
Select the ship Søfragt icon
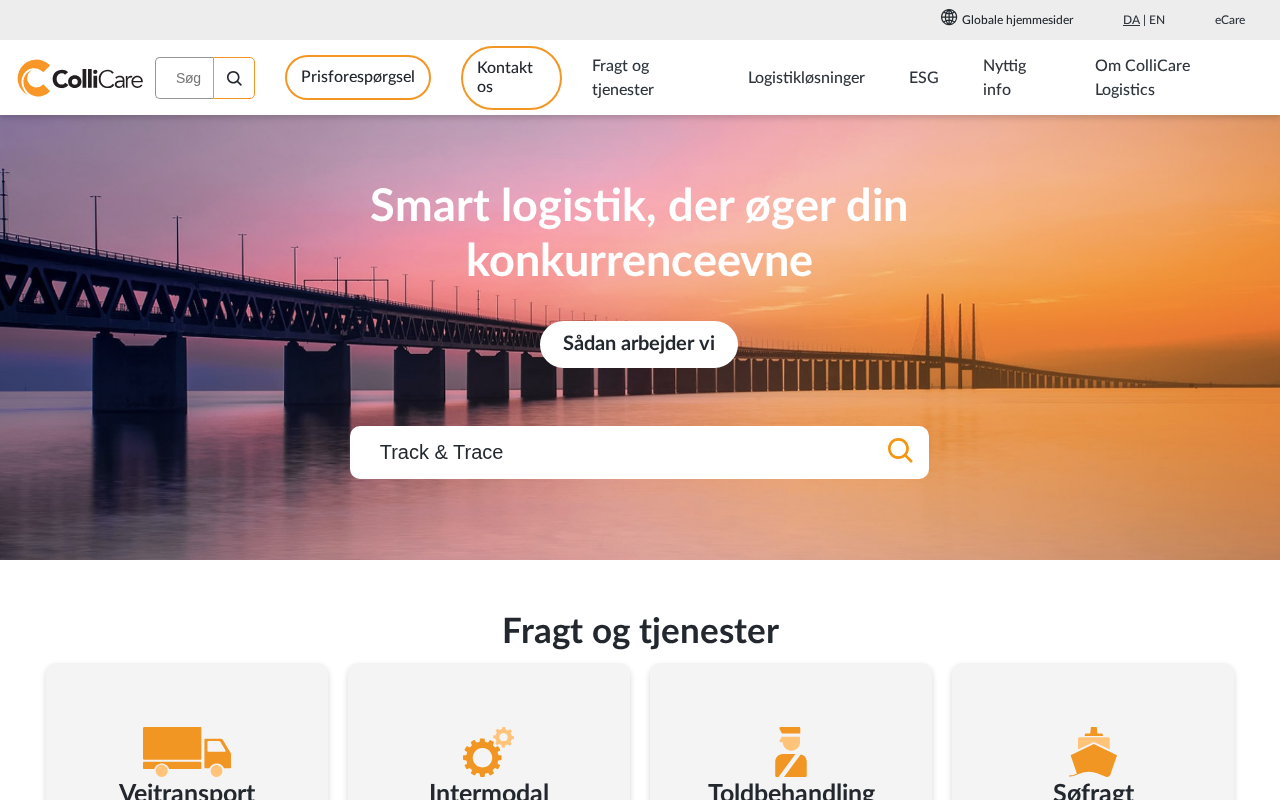point(1093,752)
